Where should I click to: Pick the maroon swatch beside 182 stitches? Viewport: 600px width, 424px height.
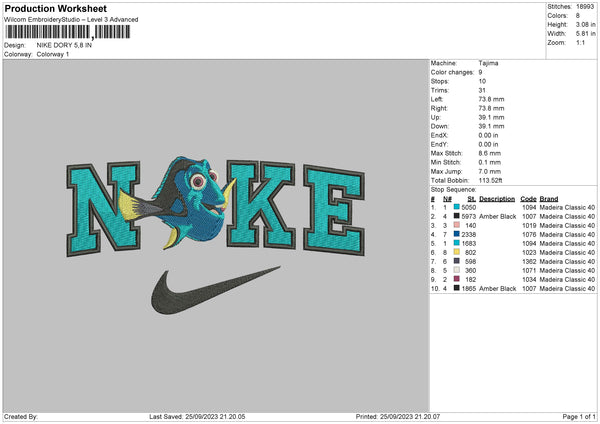(457, 279)
